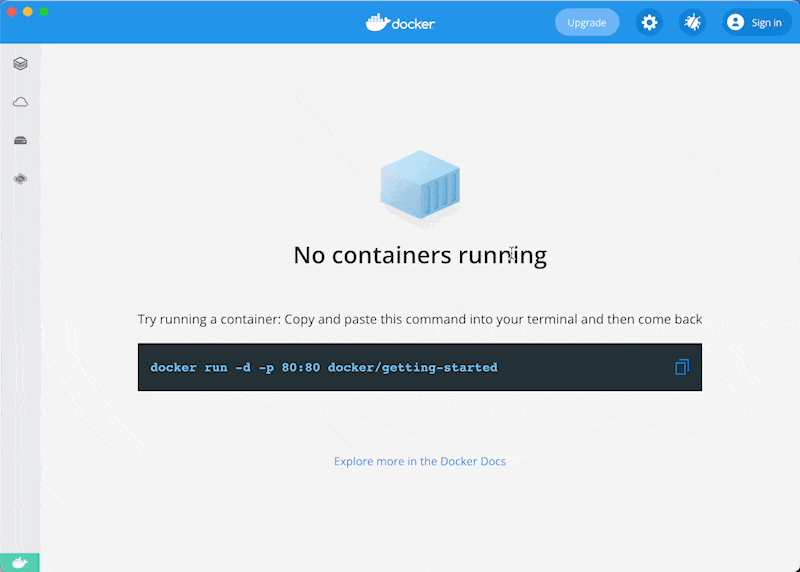The width and height of the screenshot is (800, 572).
Task: Open Settings via the gear icon
Action: point(649,22)
